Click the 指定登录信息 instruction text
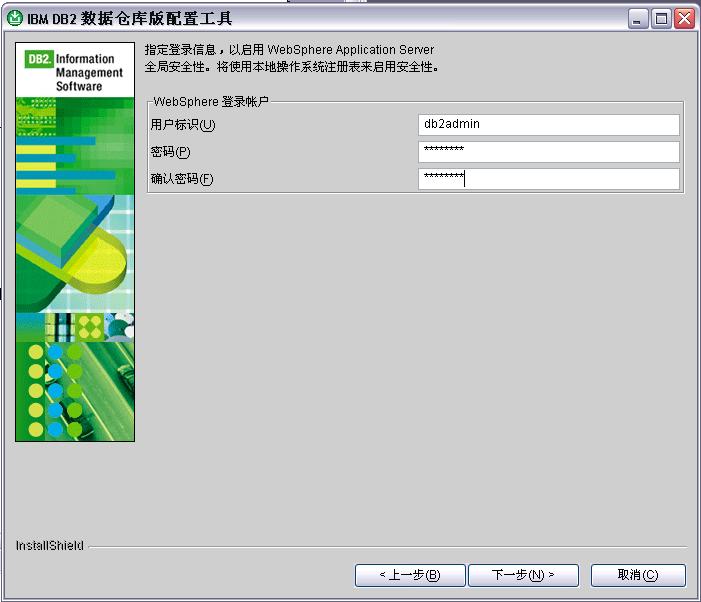701x602 pixels. (x=291, y=58)
